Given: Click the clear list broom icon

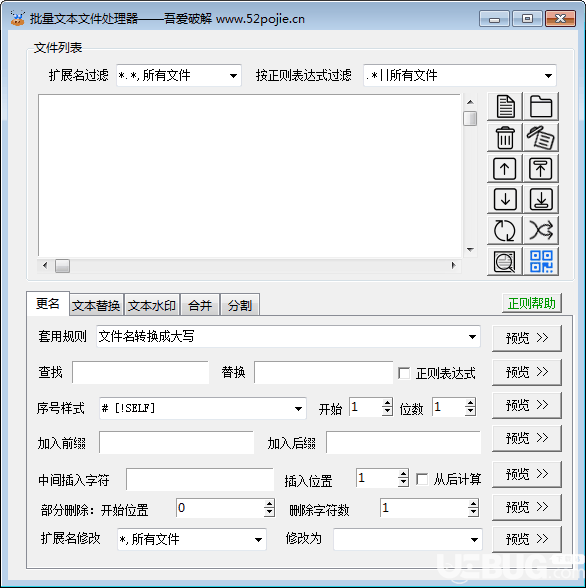Looking at the screenshot, I should [x=541, y=138].
